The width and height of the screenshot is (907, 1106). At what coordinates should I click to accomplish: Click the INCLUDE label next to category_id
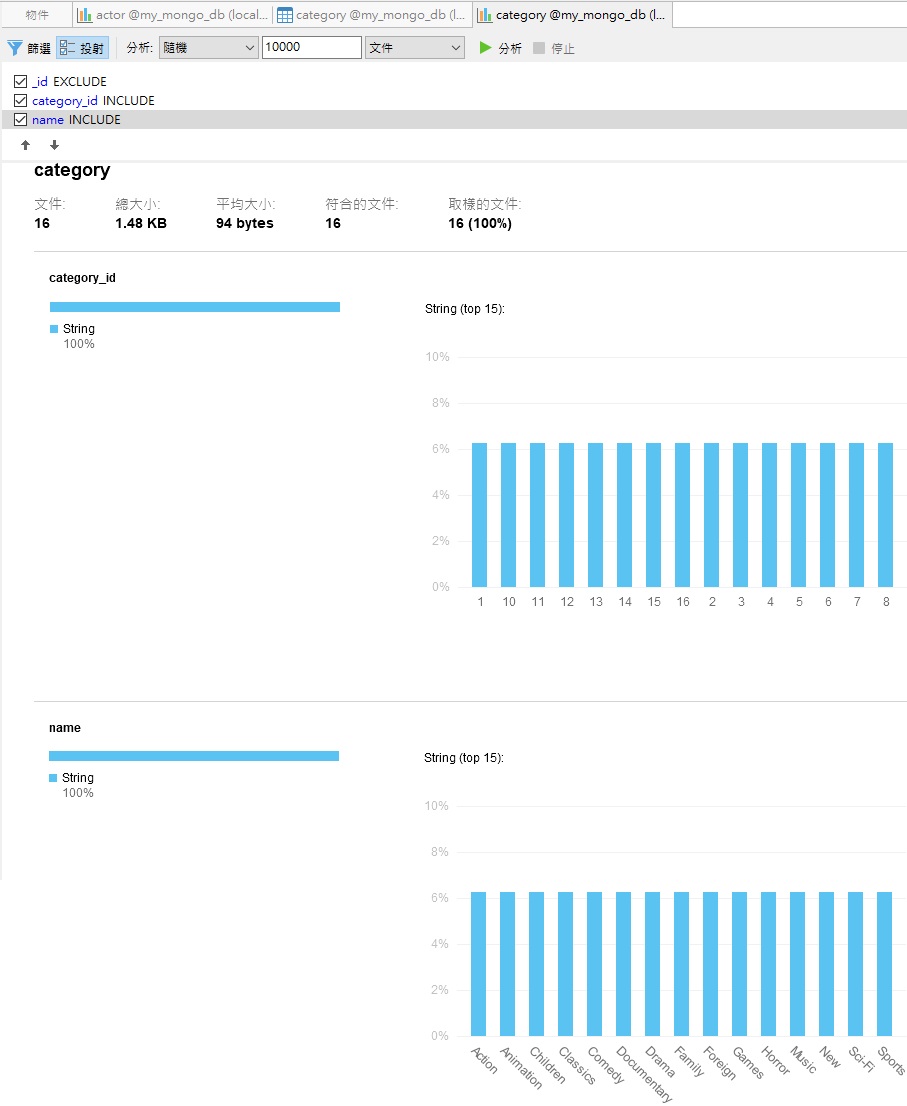(x=129, y=101)
